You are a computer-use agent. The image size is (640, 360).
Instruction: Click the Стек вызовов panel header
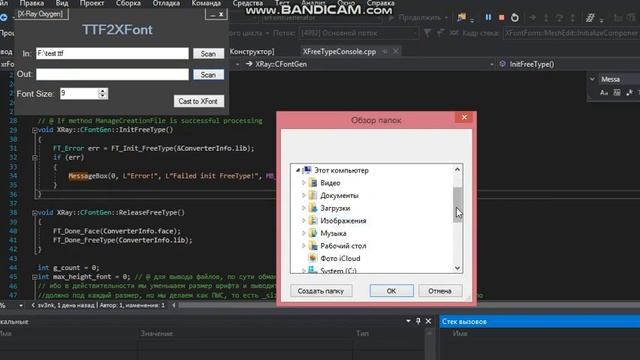point(540,322)
